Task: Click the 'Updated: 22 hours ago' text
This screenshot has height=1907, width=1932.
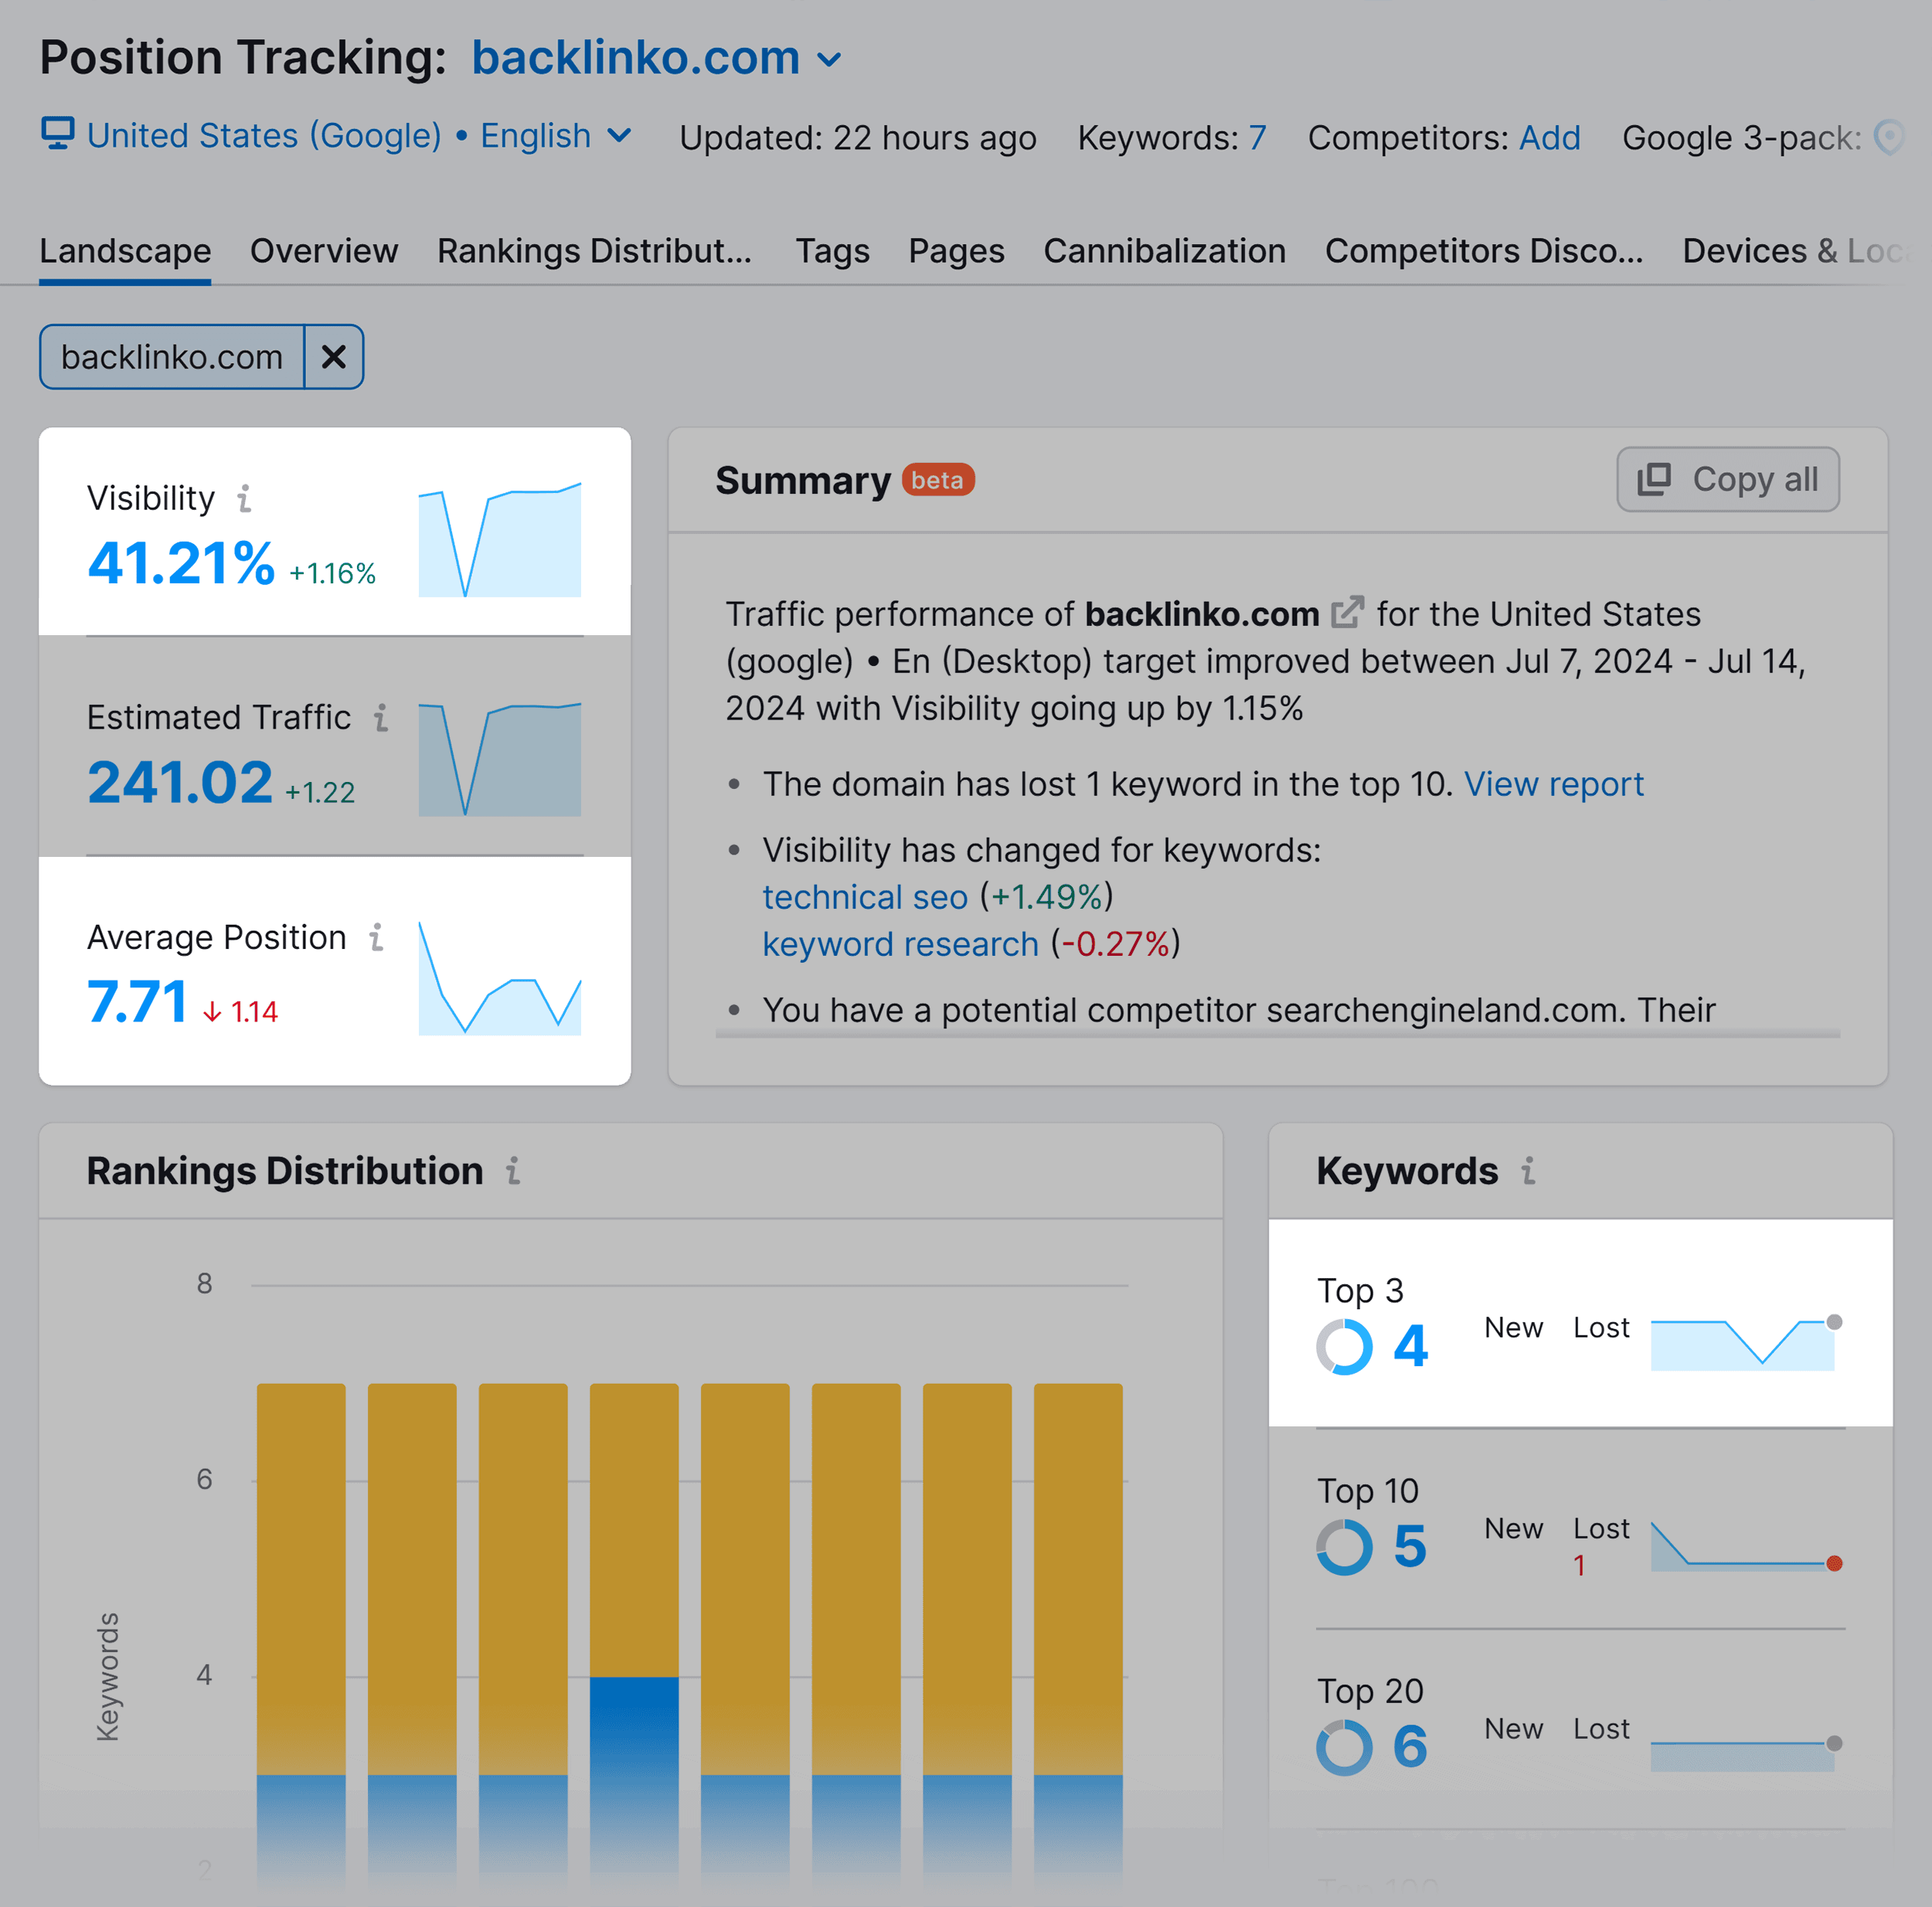Action: [x=858, y=137]
